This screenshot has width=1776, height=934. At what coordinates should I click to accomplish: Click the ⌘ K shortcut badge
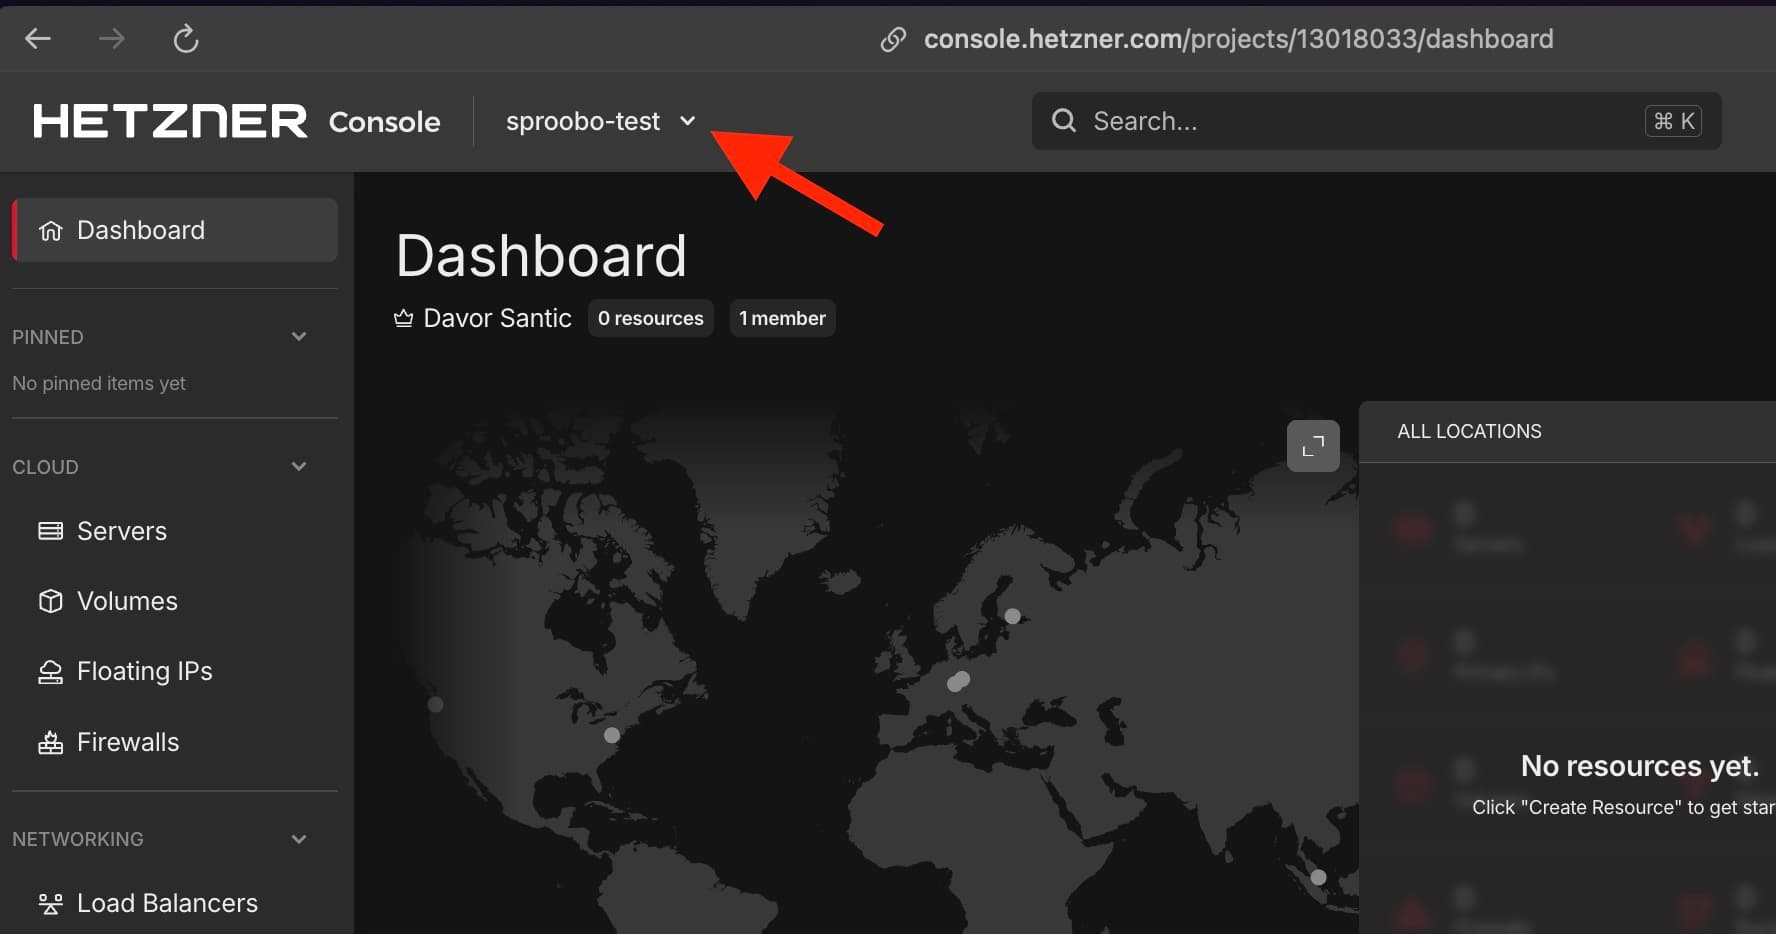click(x=1673, y=121)
